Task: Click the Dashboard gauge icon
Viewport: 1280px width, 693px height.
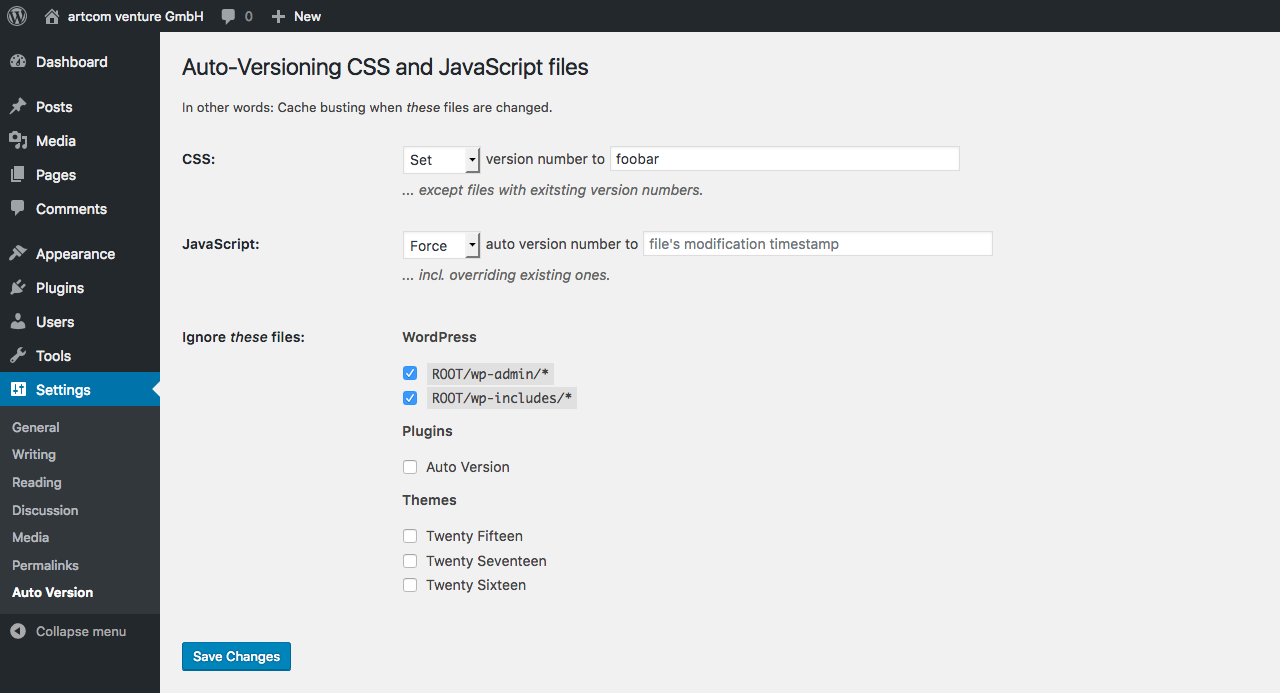Action: [18, 62]
